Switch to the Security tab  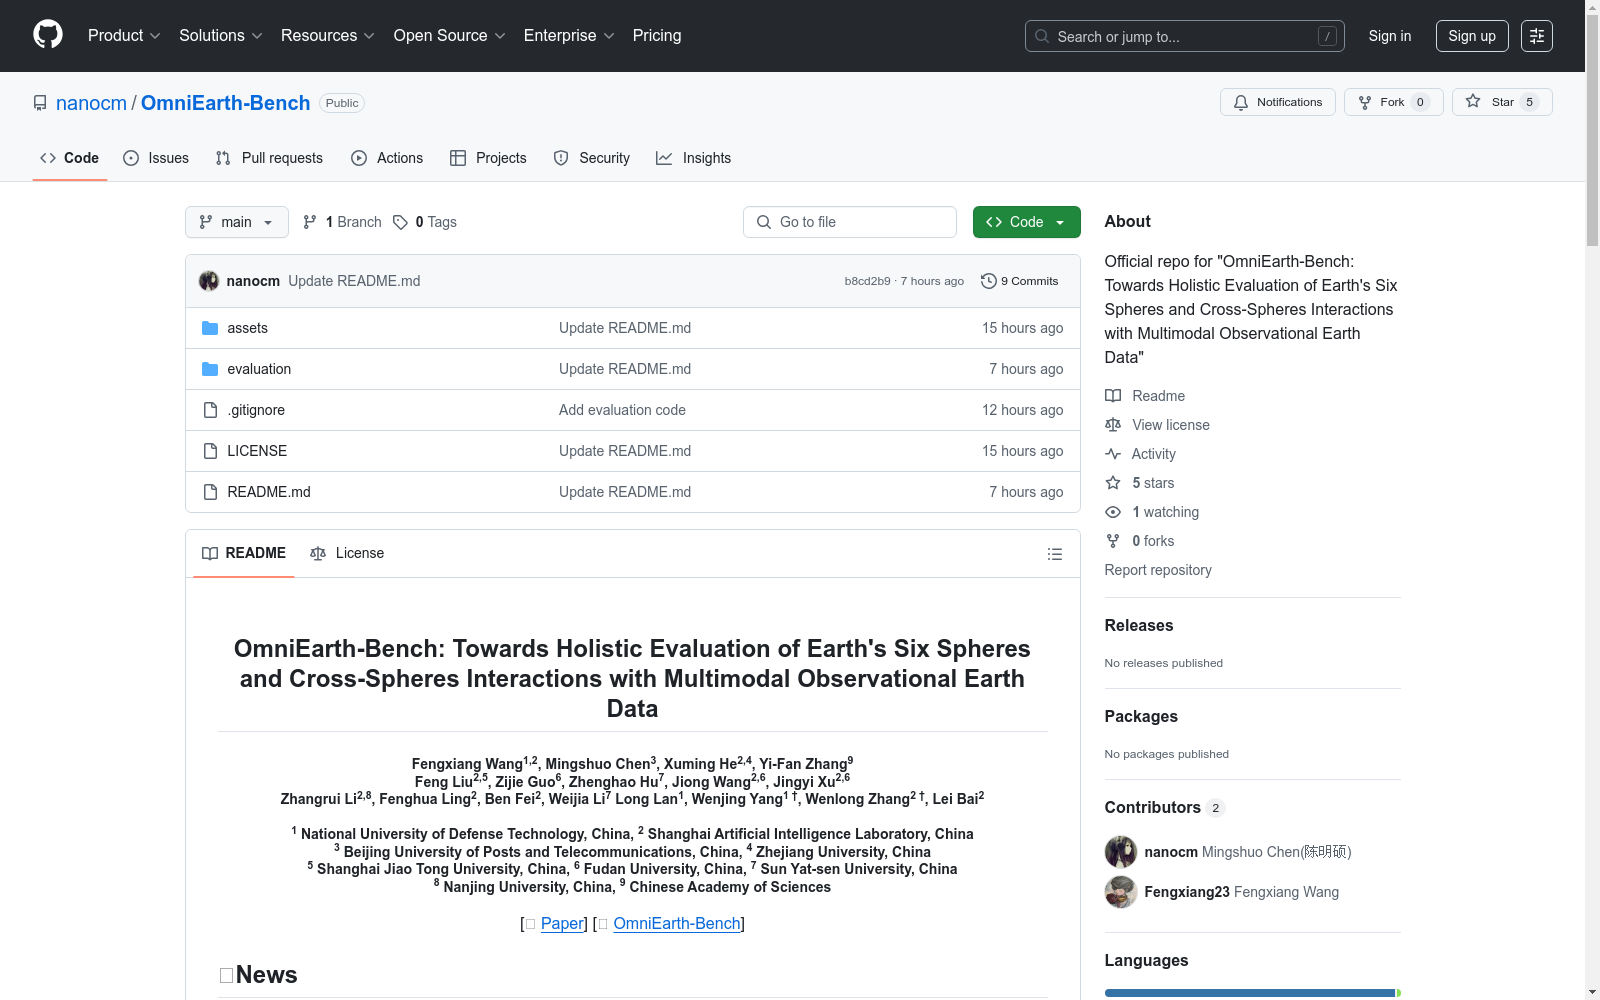pyautogui.click(x=592, y=158)
